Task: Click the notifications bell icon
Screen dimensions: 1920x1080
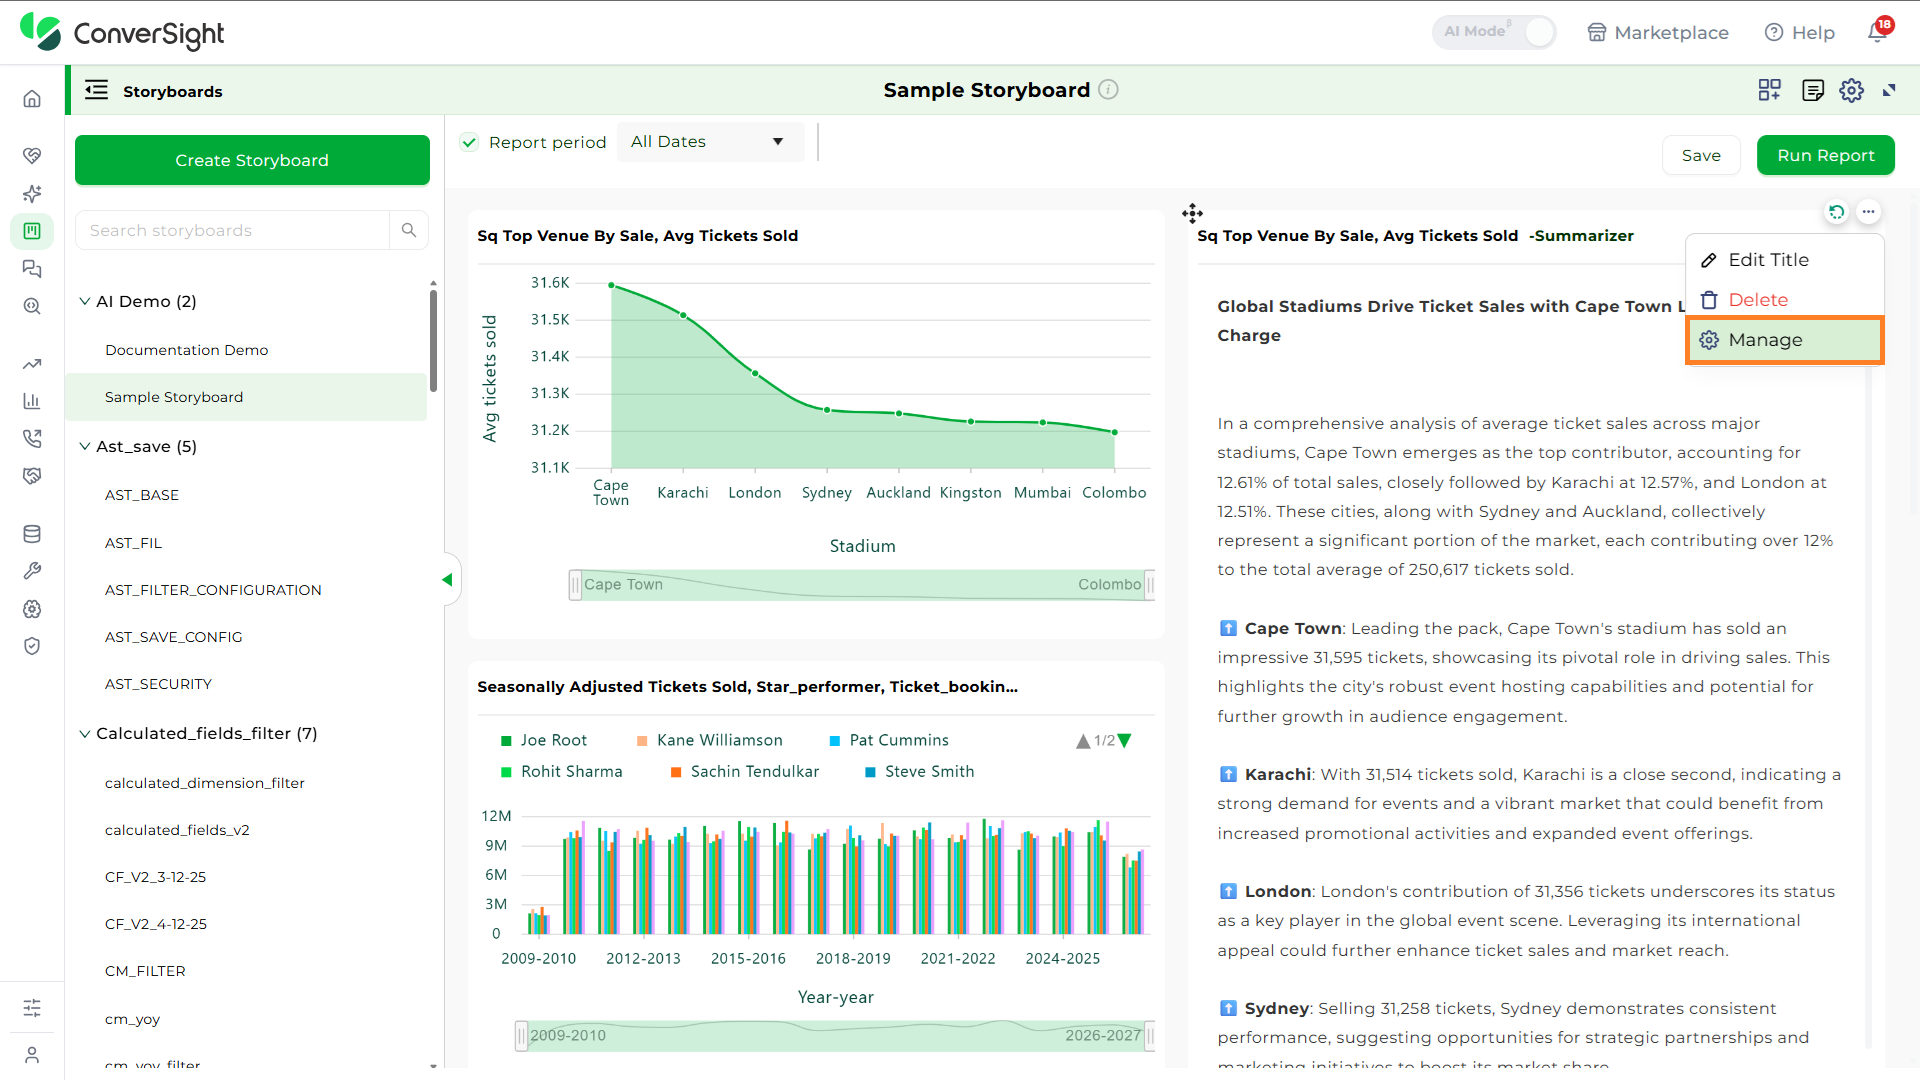Action: tap(1878, 32)
